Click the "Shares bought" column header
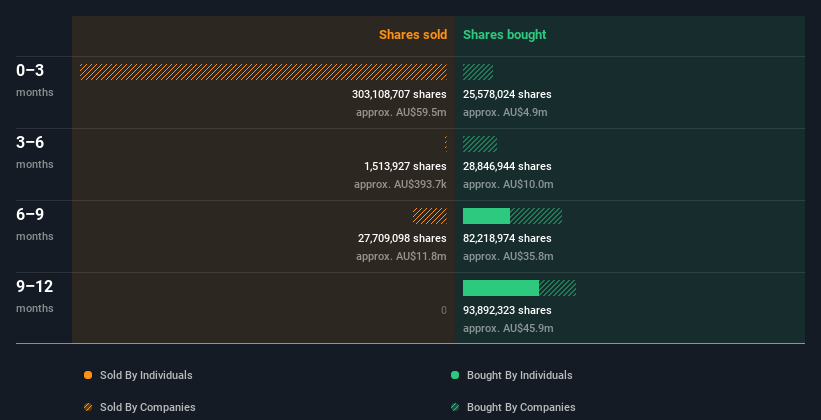821x420 pixels. tap(505, 35)
